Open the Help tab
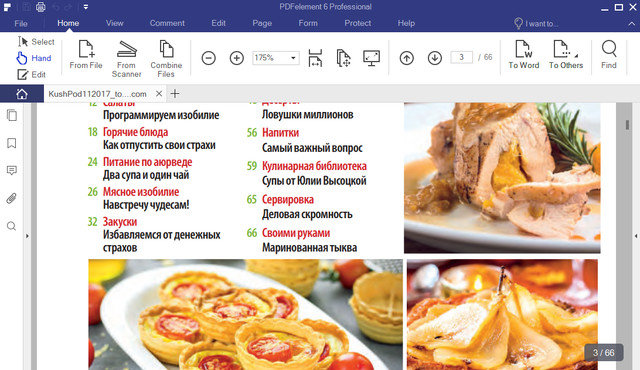 406,23
